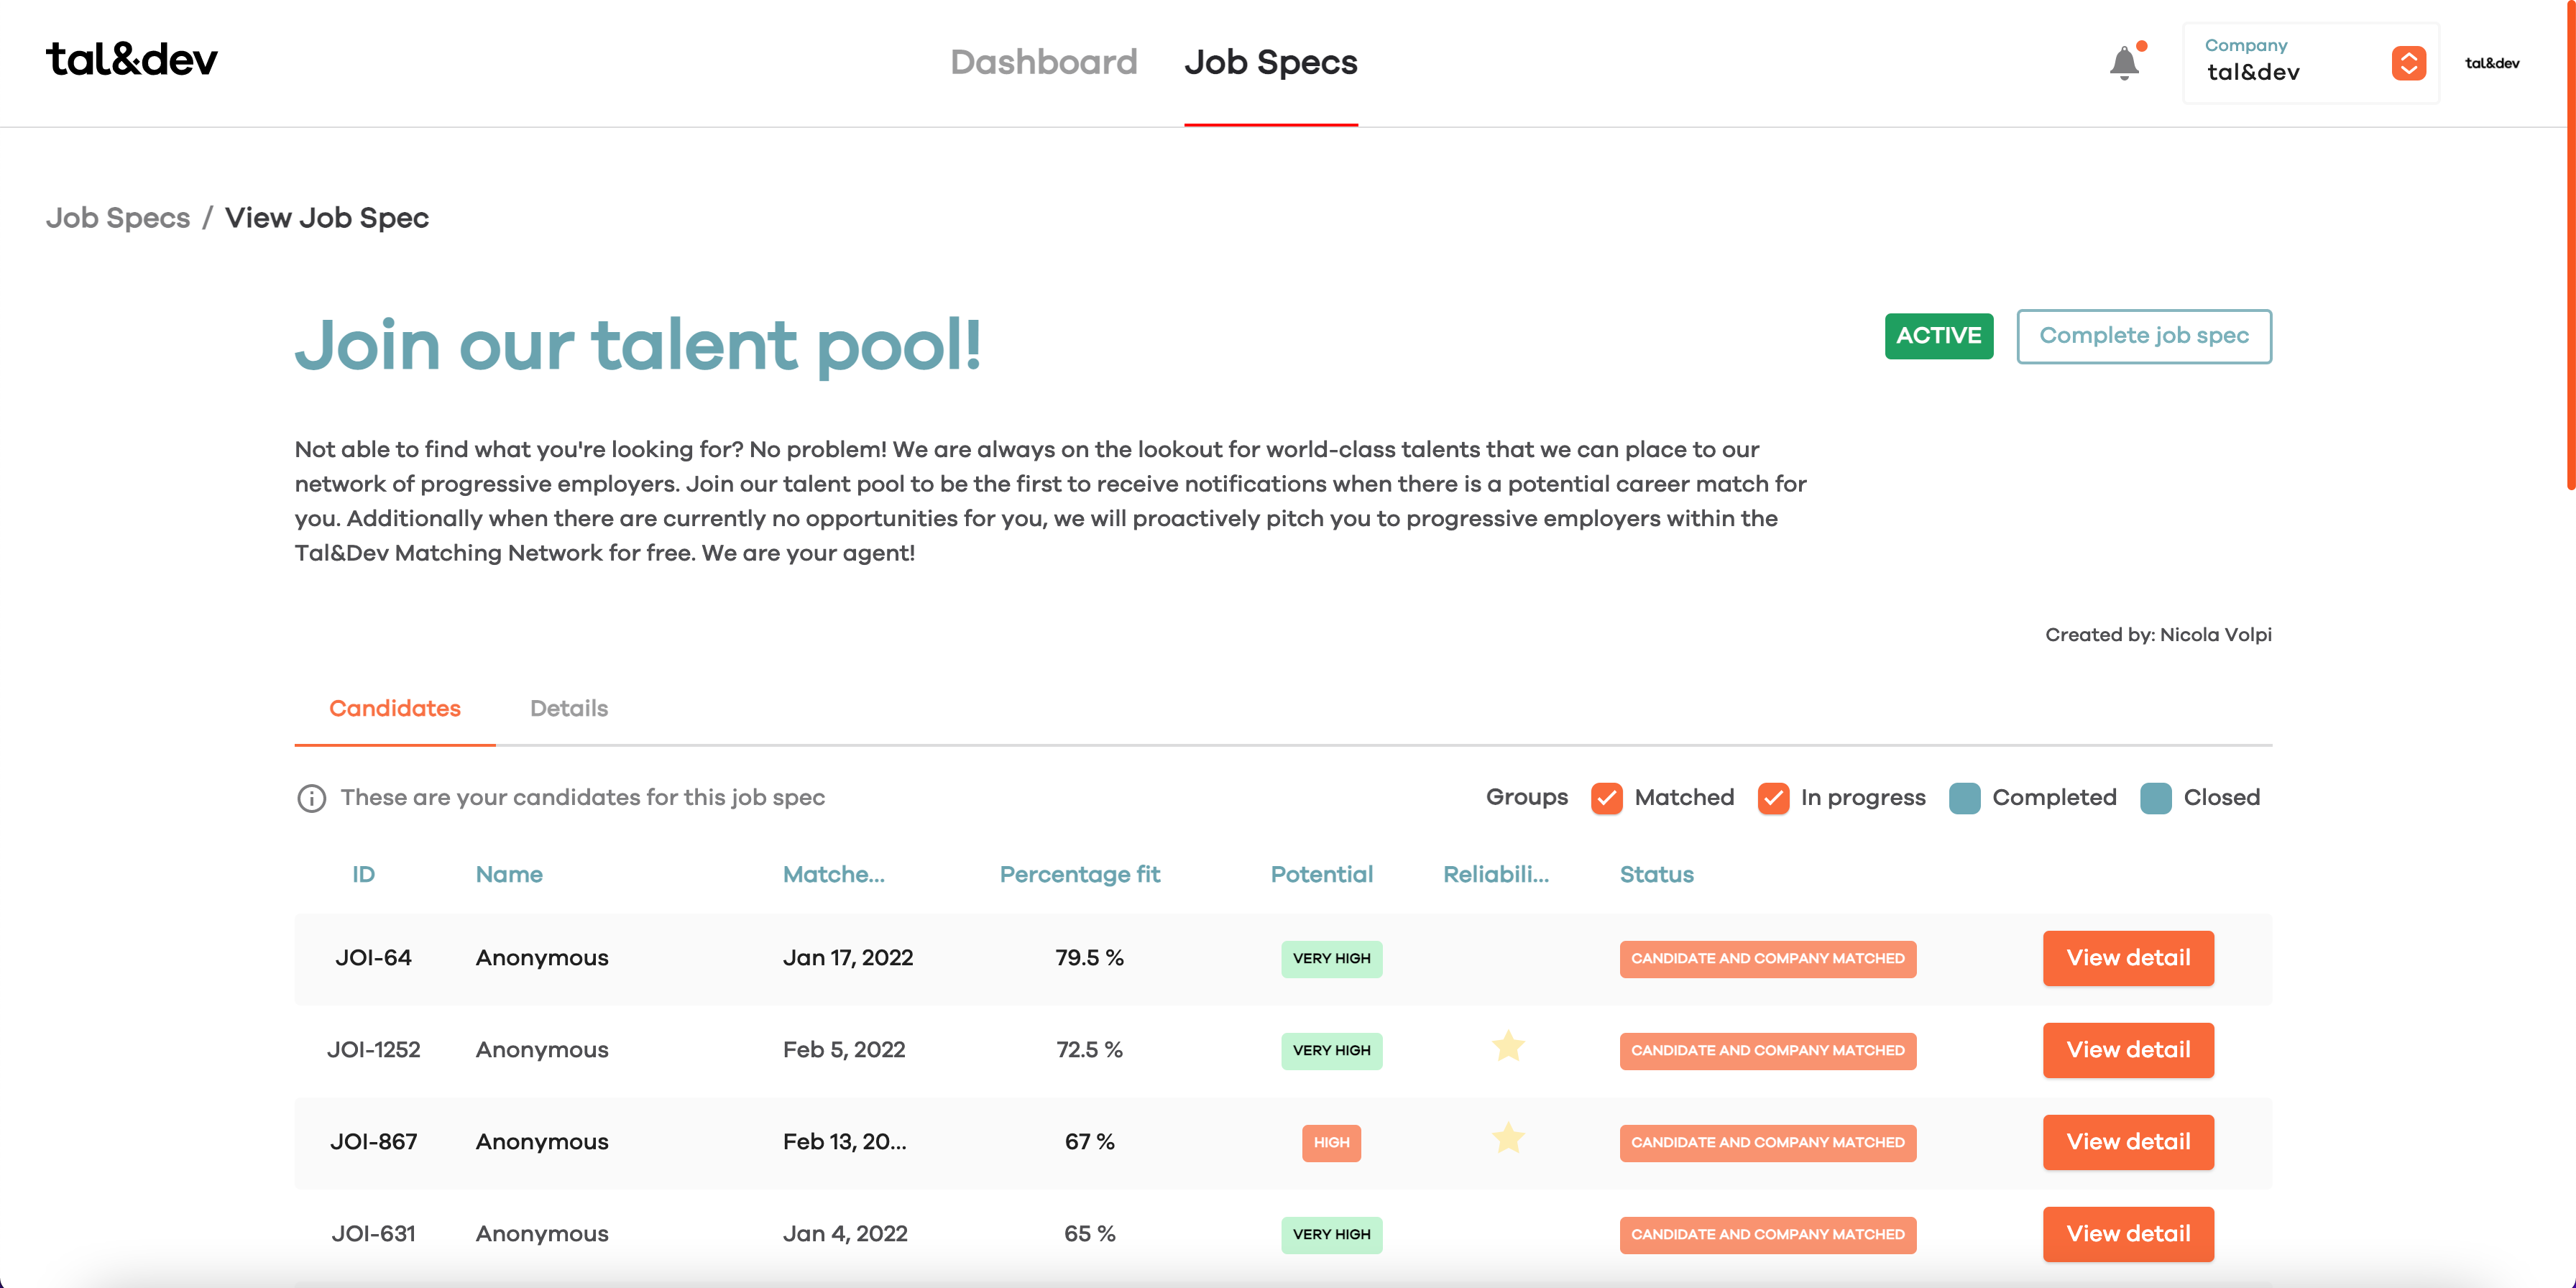Click the date Jan 17, 2022
The image size is (2576, 1288).
[848, 958]
